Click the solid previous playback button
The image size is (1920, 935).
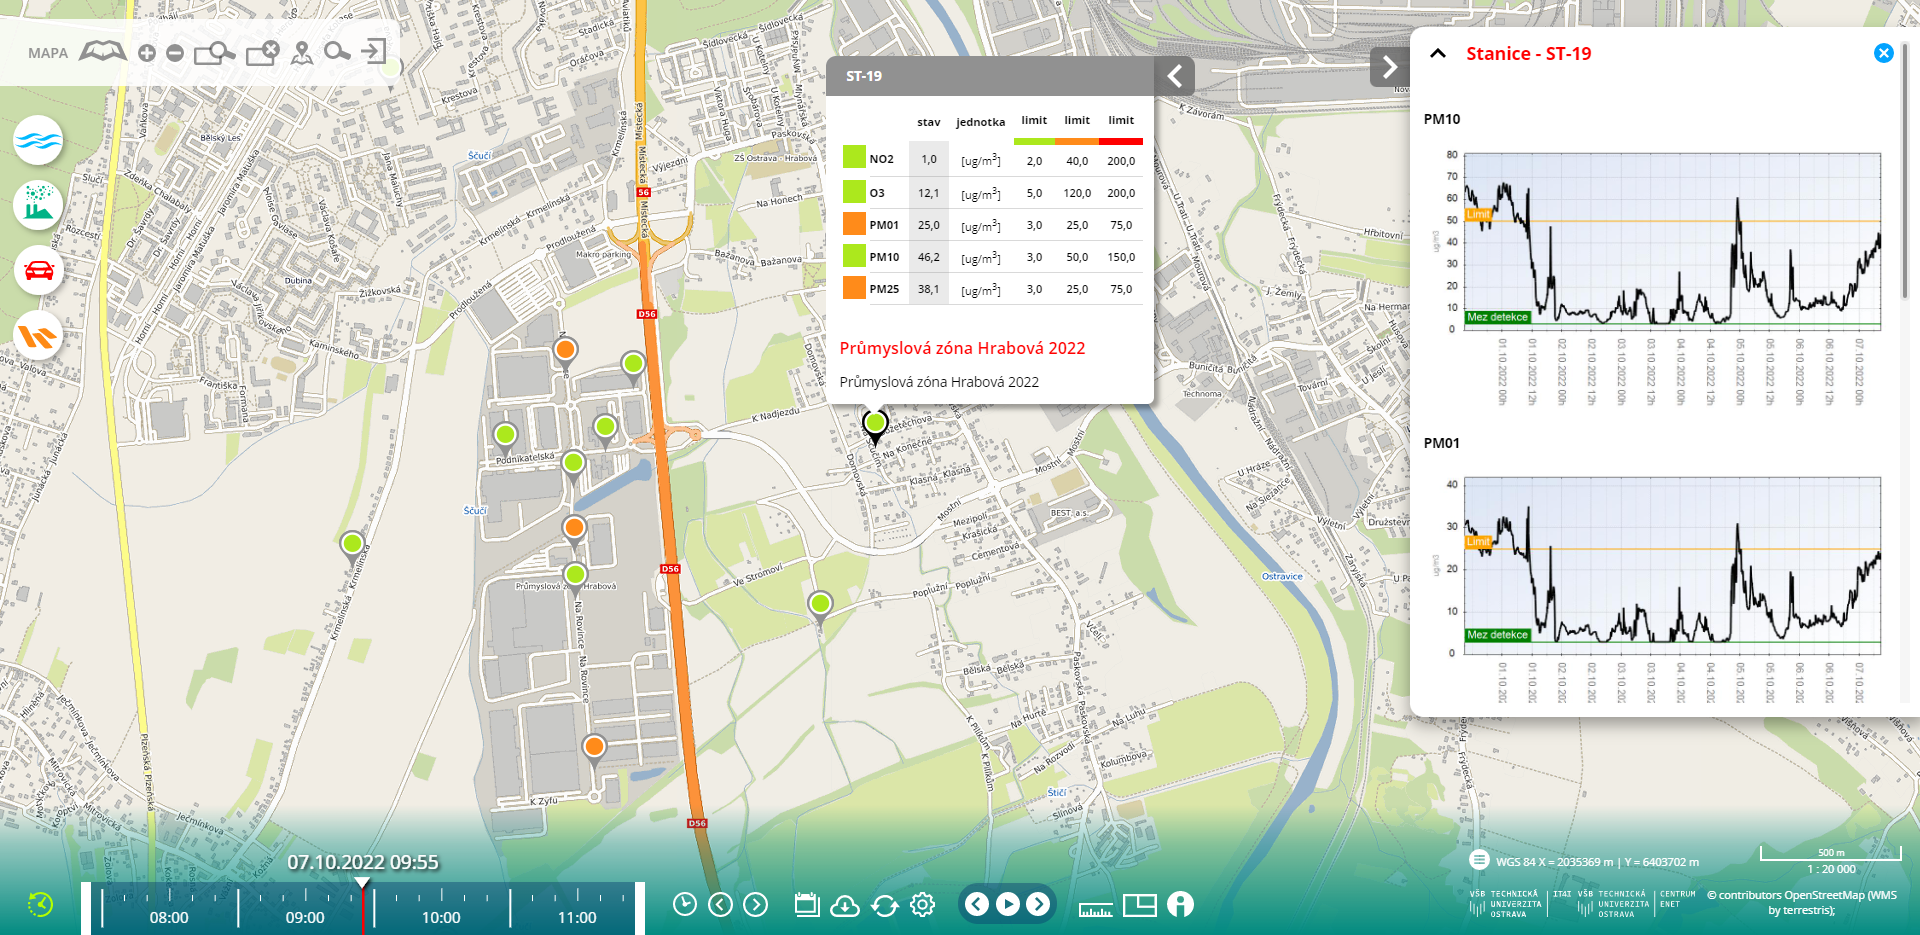tap(977, 904)
